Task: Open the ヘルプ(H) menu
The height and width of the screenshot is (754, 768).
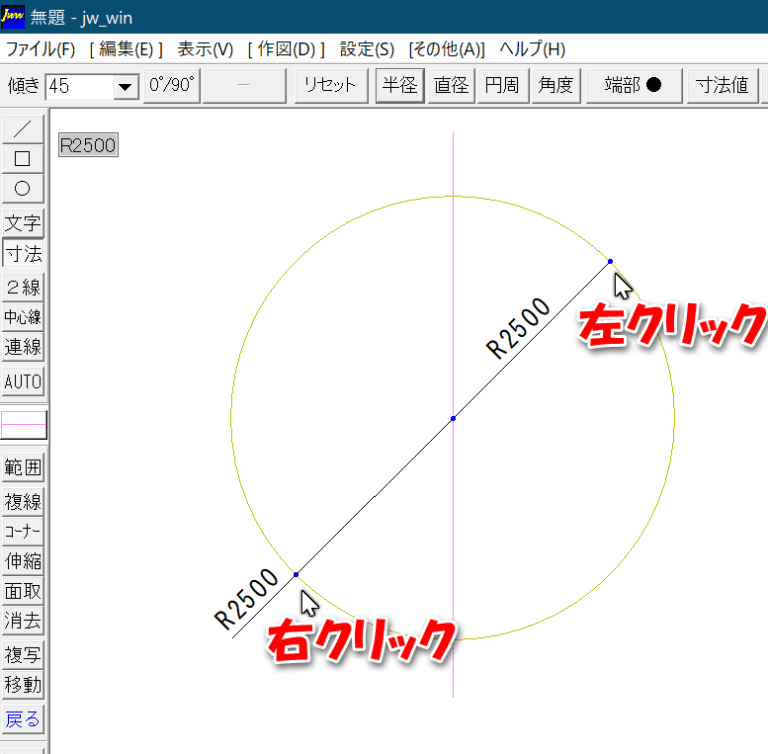Action: 532,49
